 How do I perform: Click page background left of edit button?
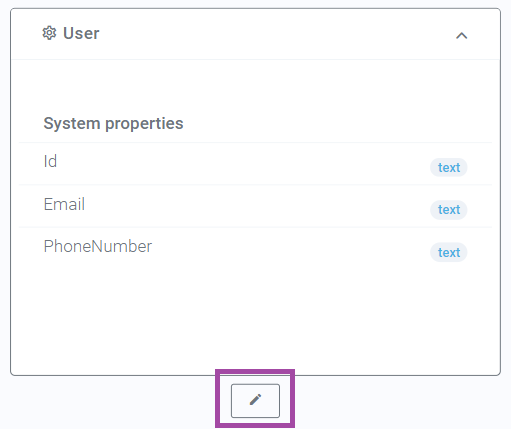(x=110, y=402)
